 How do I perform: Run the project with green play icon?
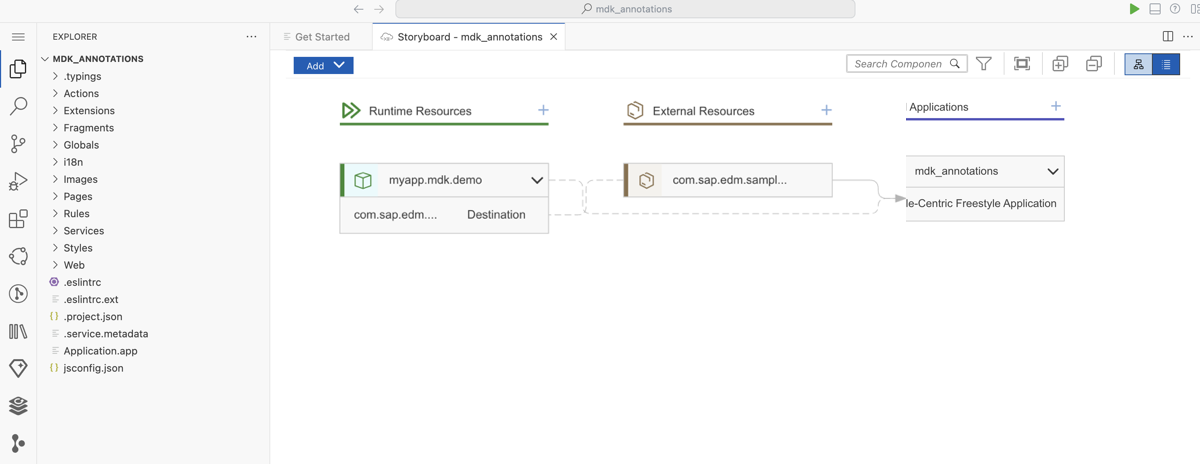(1134, 9)
